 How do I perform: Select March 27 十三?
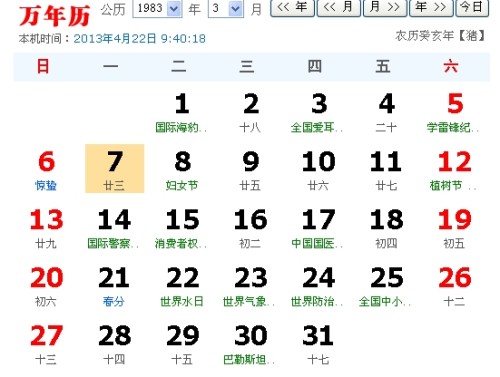46,344
